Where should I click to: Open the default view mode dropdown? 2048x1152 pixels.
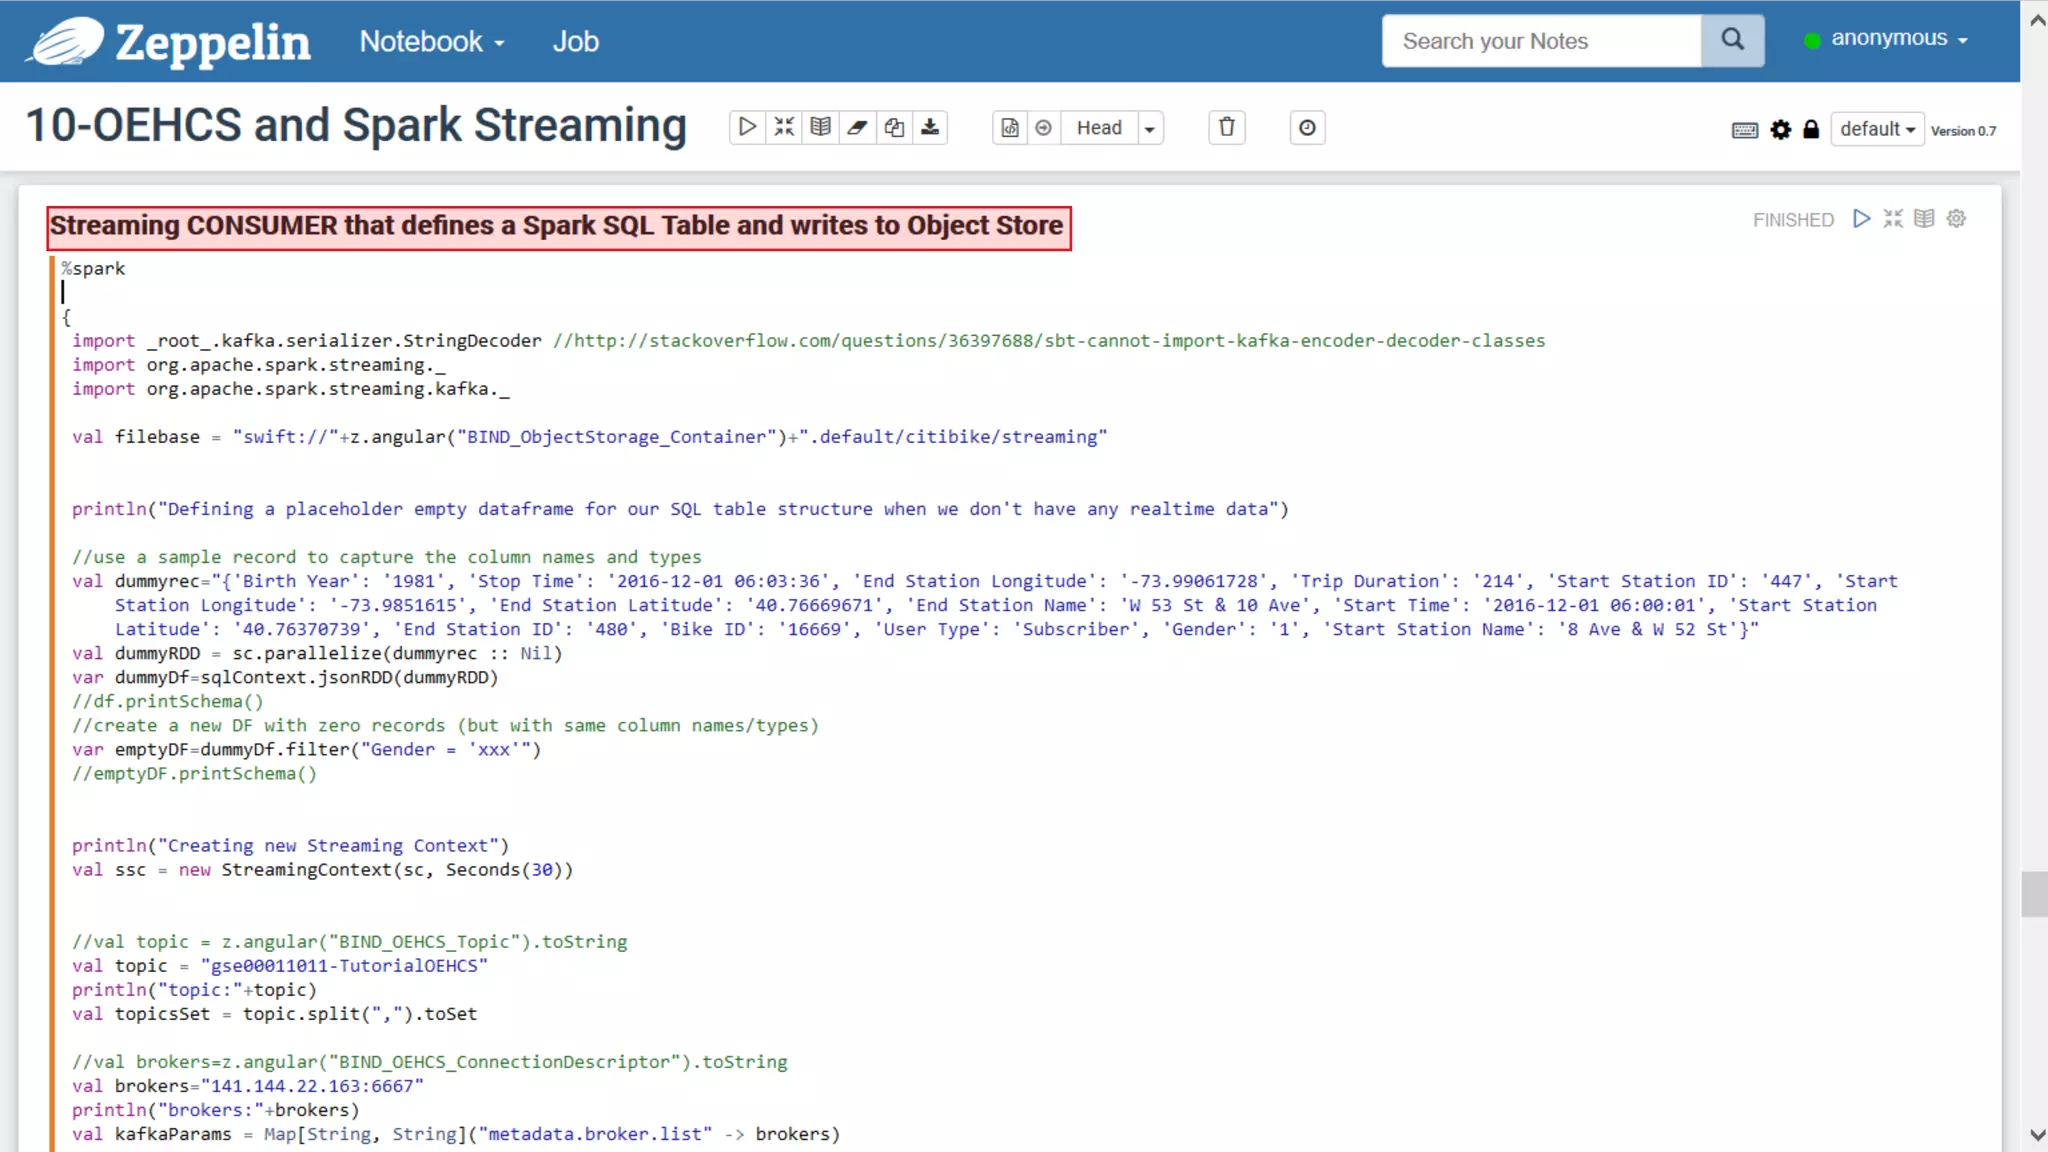pyautogui.click(x=1877, y=129)
